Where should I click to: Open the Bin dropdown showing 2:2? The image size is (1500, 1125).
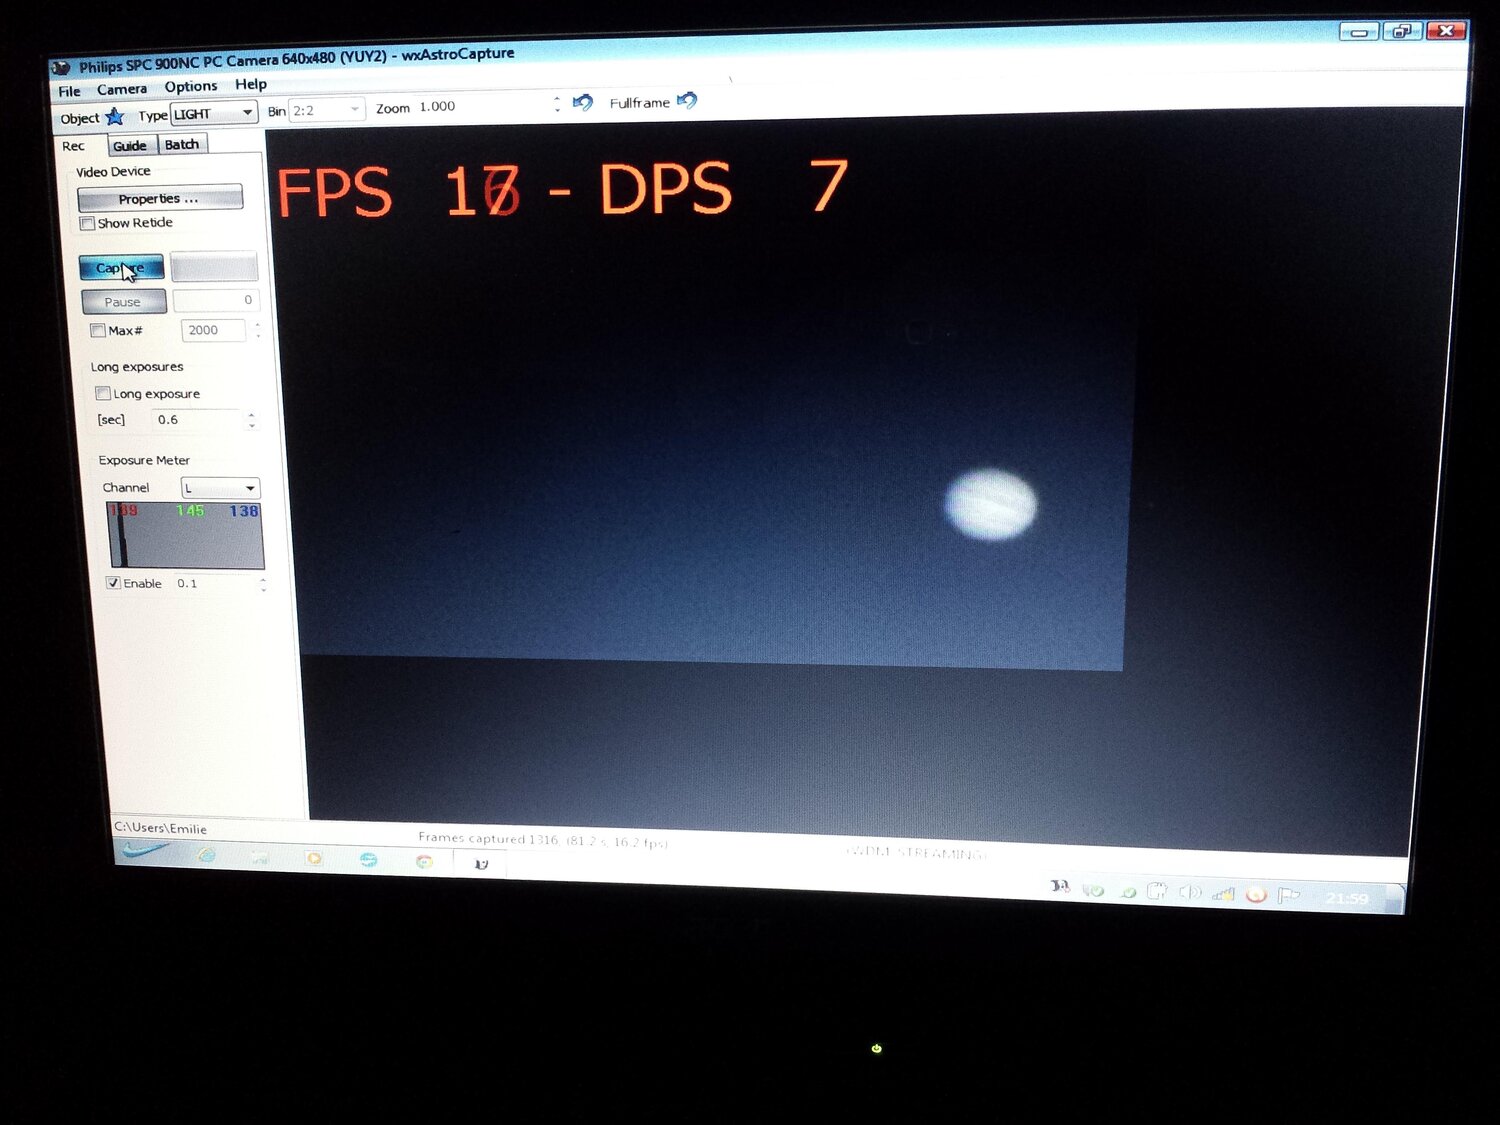click(326, 110)
